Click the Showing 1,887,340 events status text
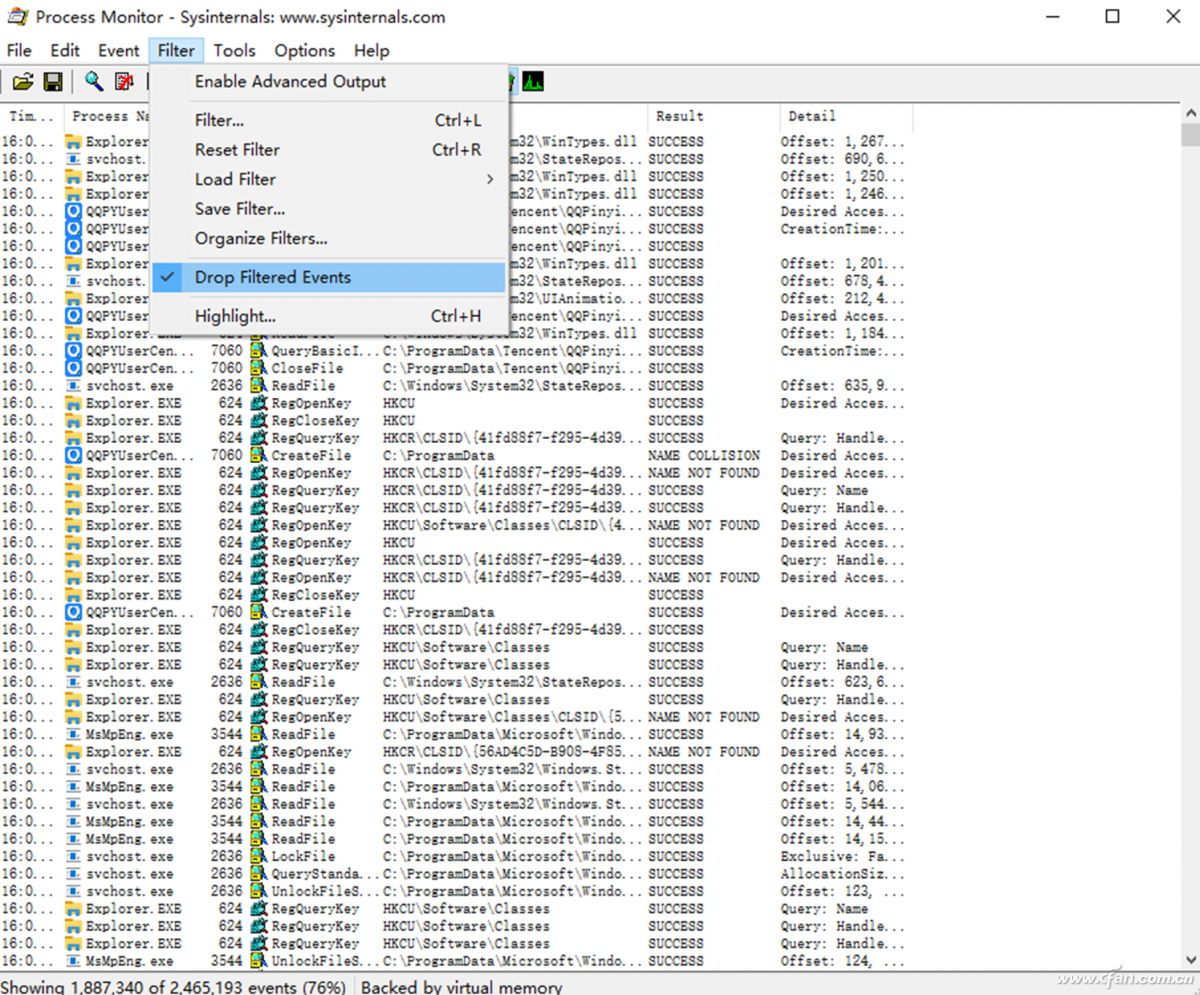Viewport: 1200px width, 995px height. (x=174, y=987)
